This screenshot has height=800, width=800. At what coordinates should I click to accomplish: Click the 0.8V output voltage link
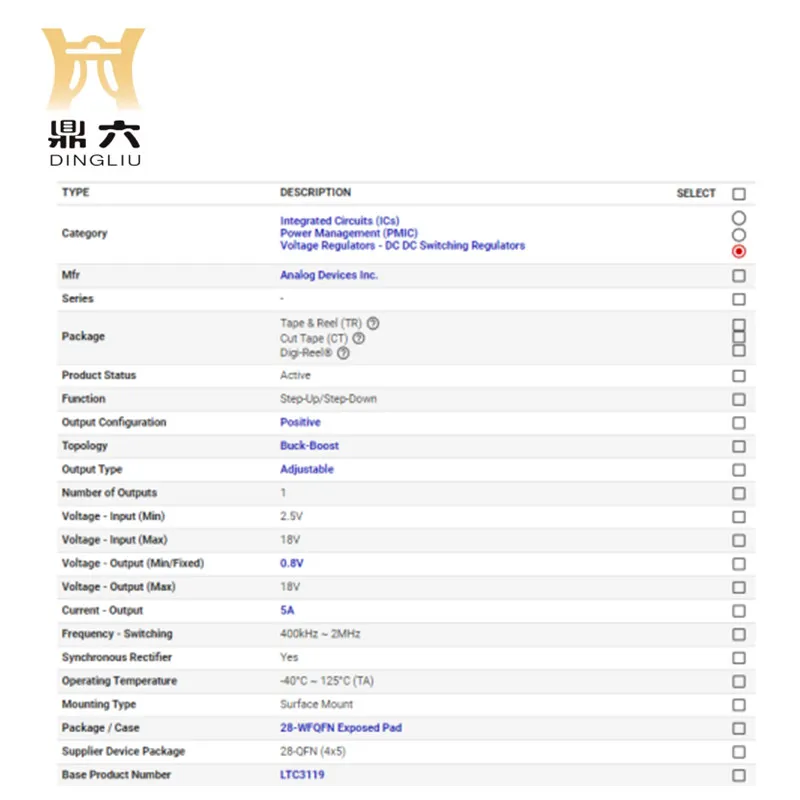(291, 563)
